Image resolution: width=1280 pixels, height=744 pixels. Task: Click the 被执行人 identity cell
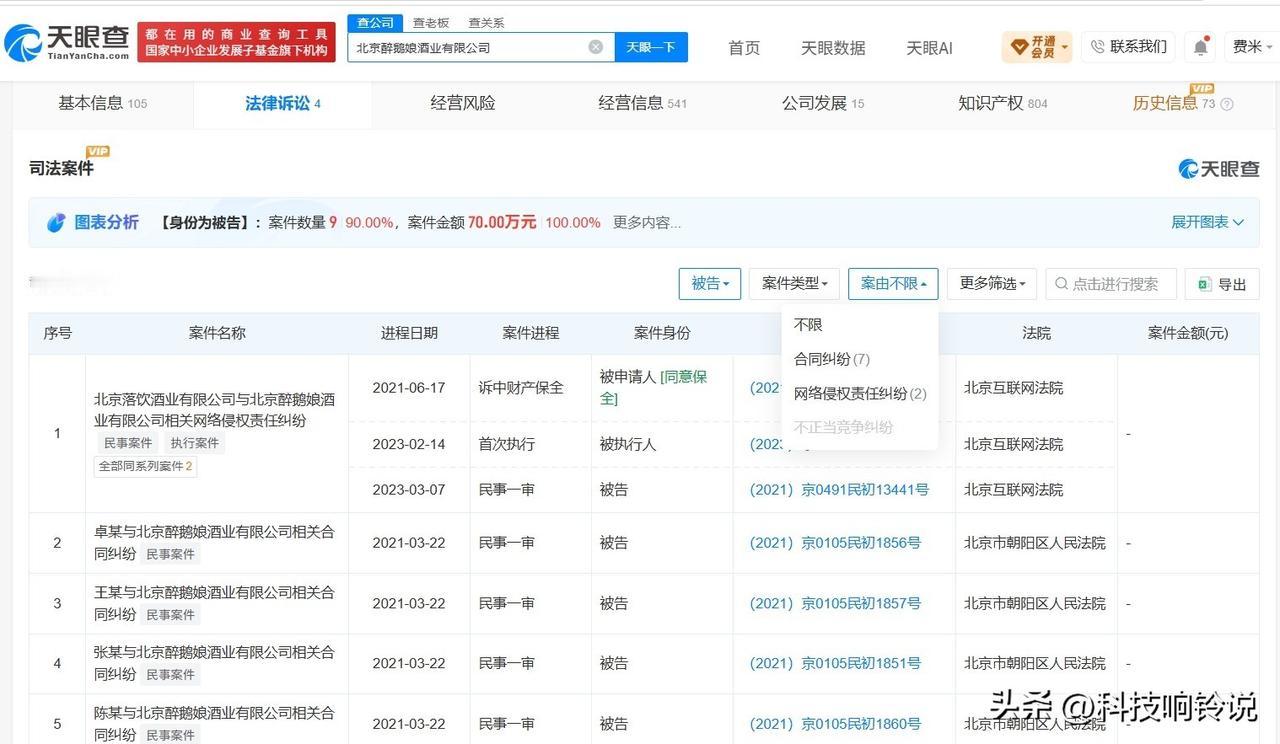[628, 444]
